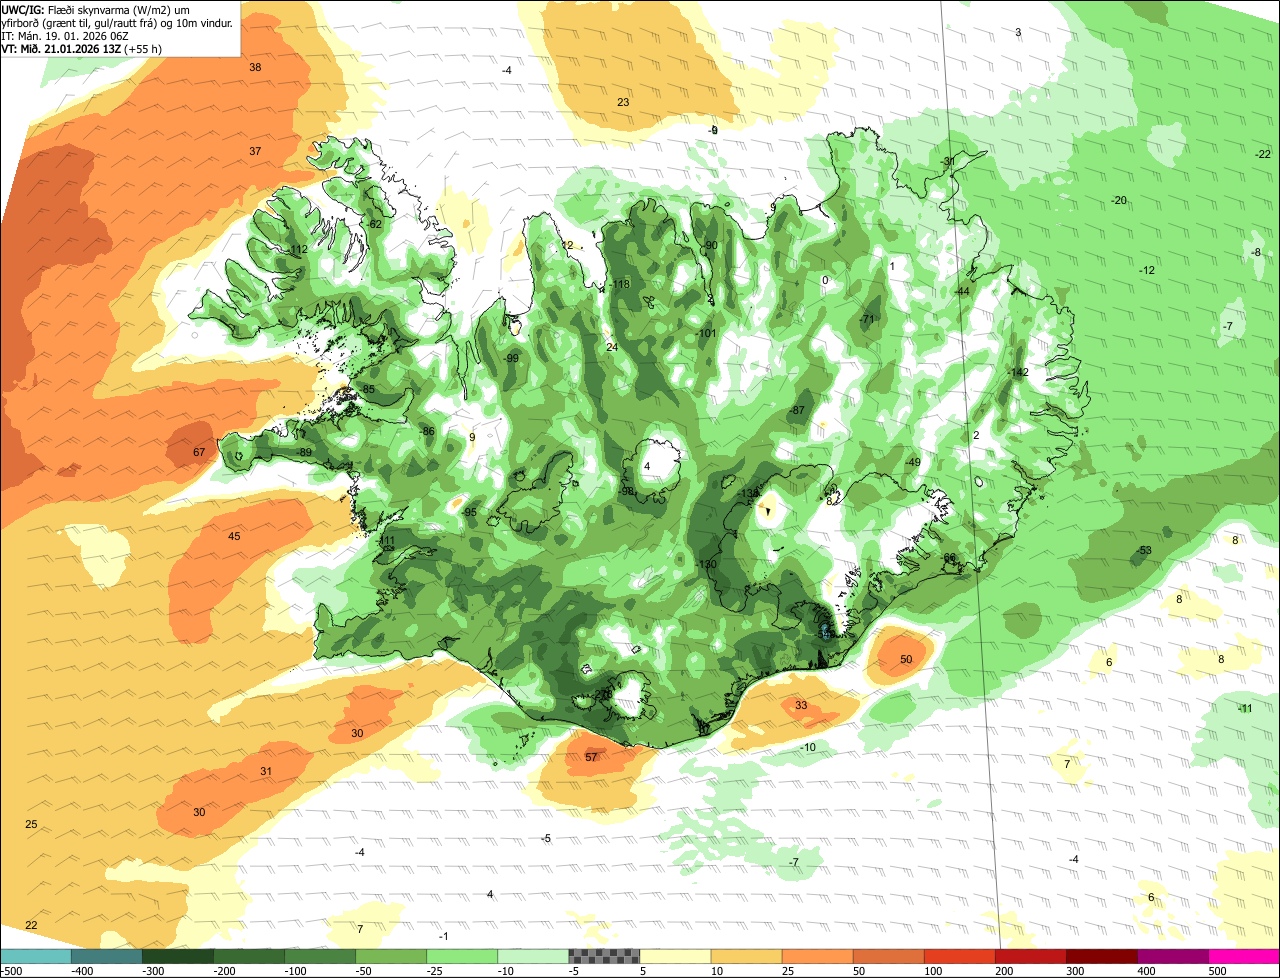Click the '-400' legend label
1280x978 pixels.
83,971
